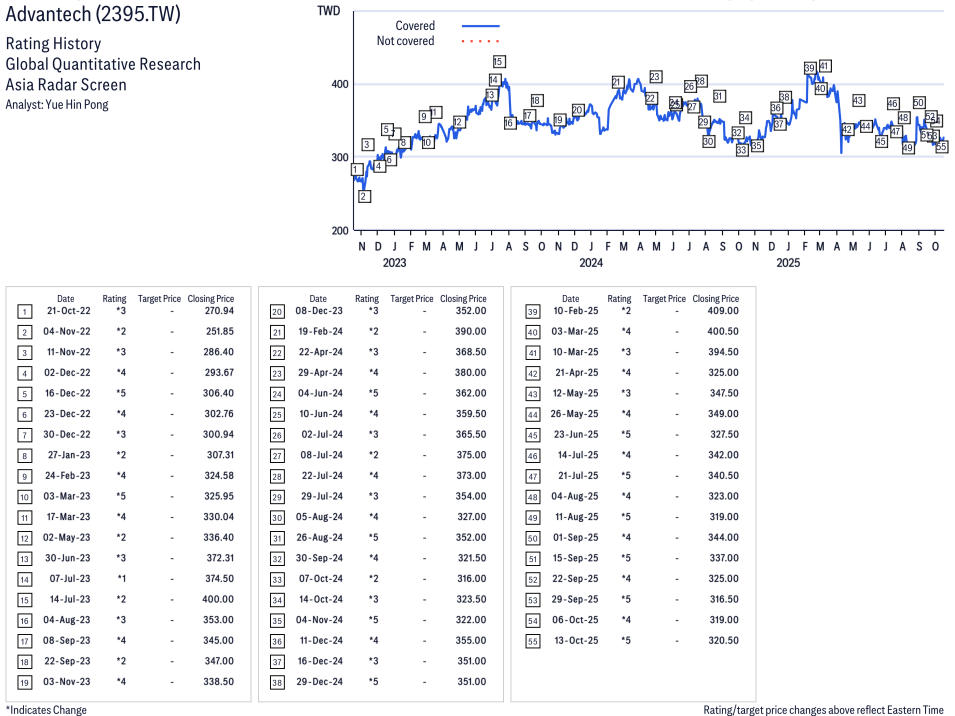
Task: Select marker 41 on the price chart
Action: click(x=825, y=67)
